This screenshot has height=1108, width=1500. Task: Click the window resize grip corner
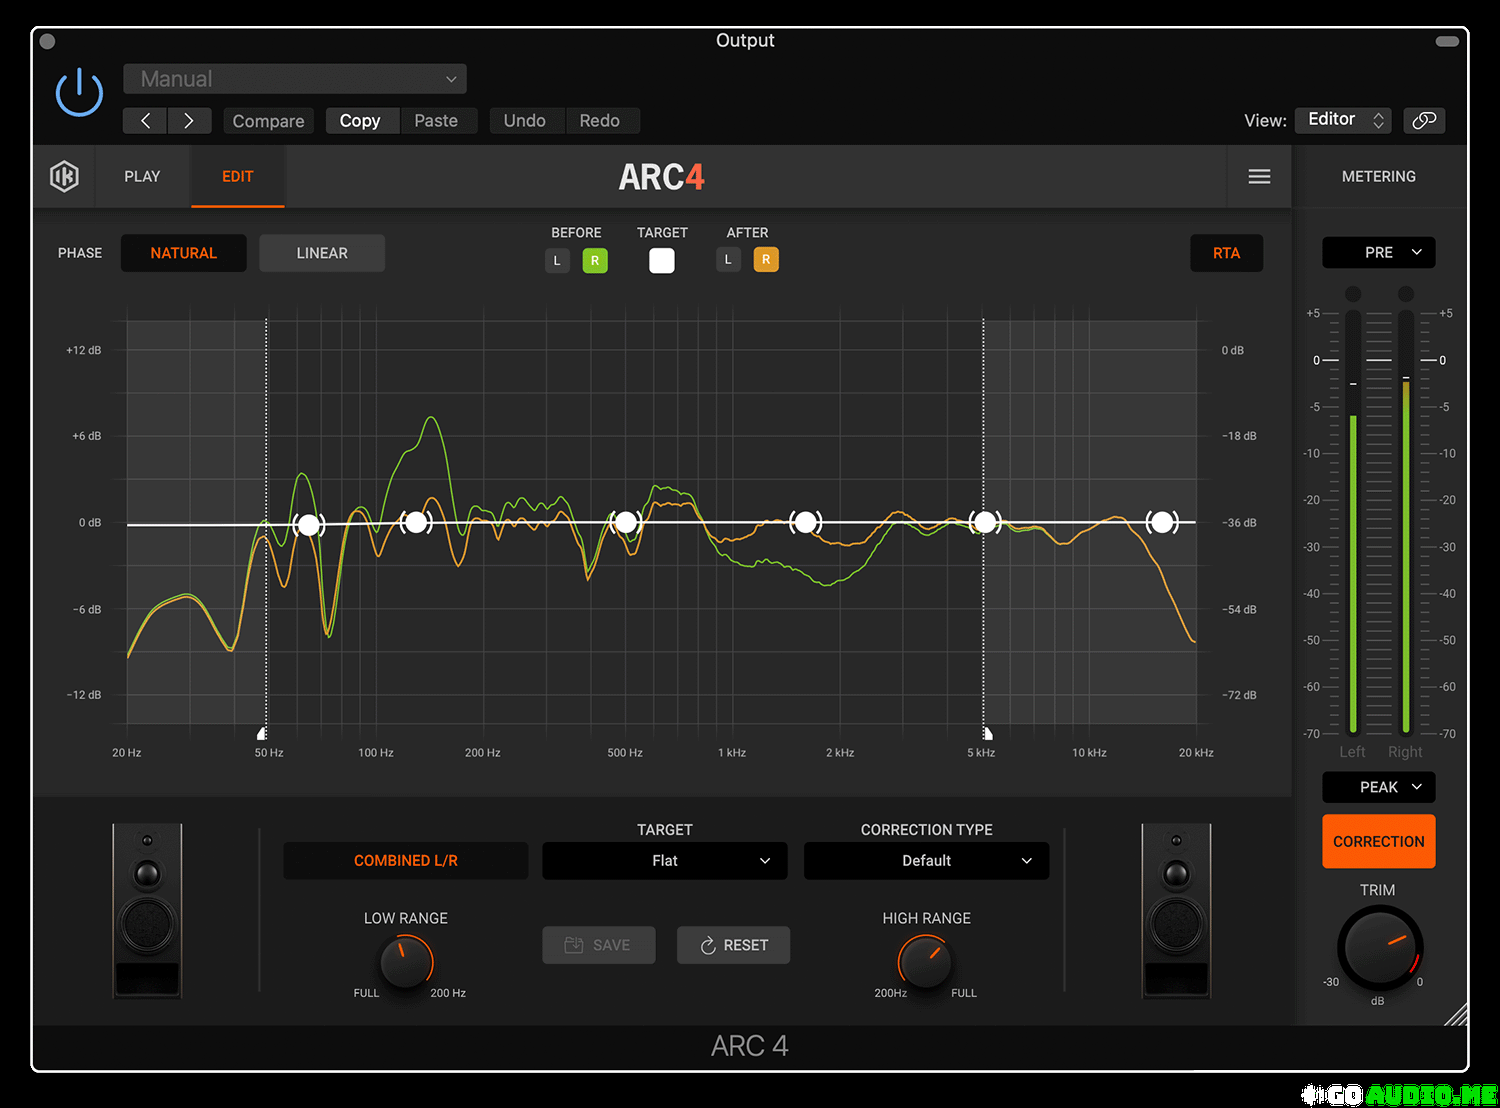pyautogui.click(x=1457, y=1014)
